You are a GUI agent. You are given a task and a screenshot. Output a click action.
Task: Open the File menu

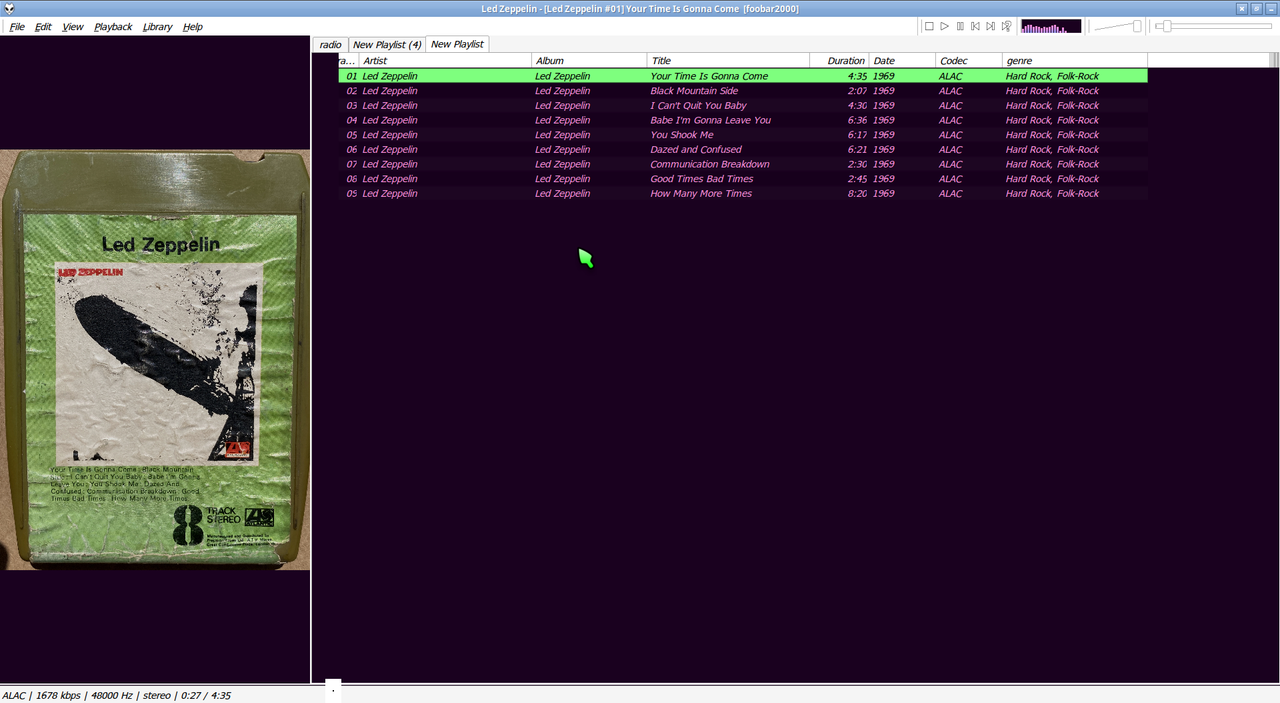(x=17, y=27)
